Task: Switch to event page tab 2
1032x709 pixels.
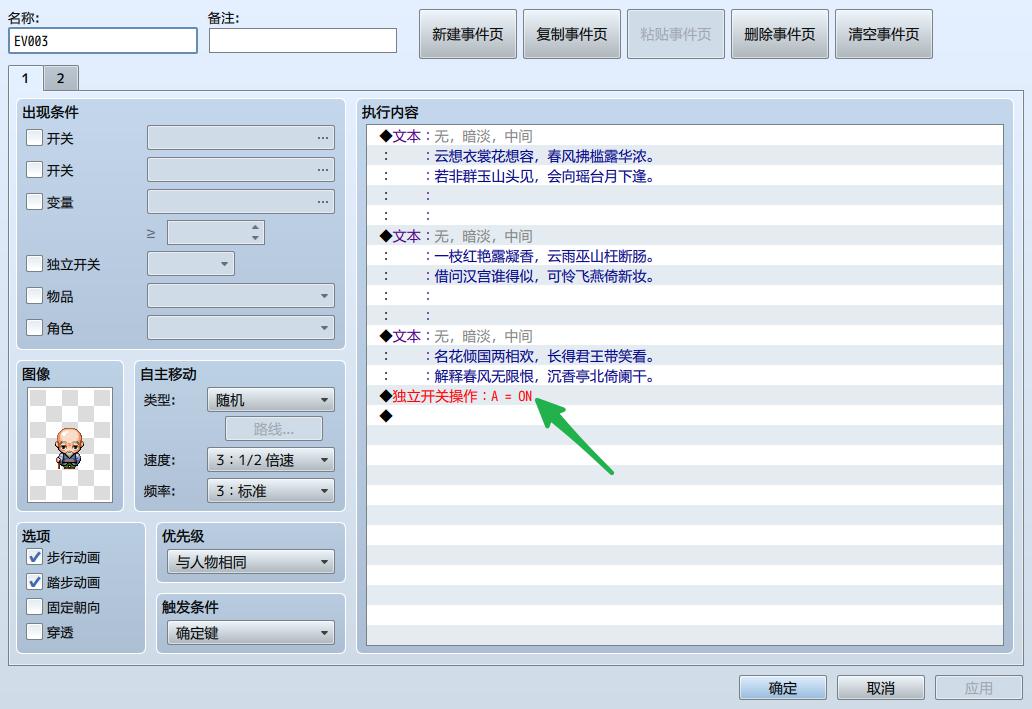Action: click(61, 78)
